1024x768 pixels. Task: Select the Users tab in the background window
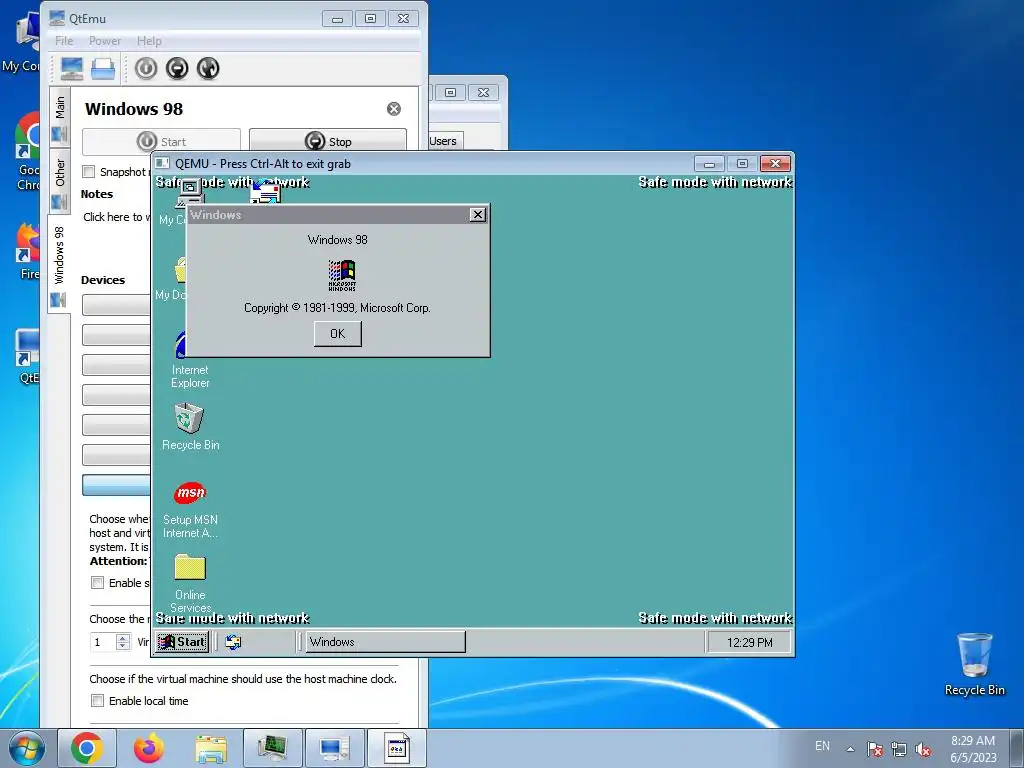tap(443, 141)
